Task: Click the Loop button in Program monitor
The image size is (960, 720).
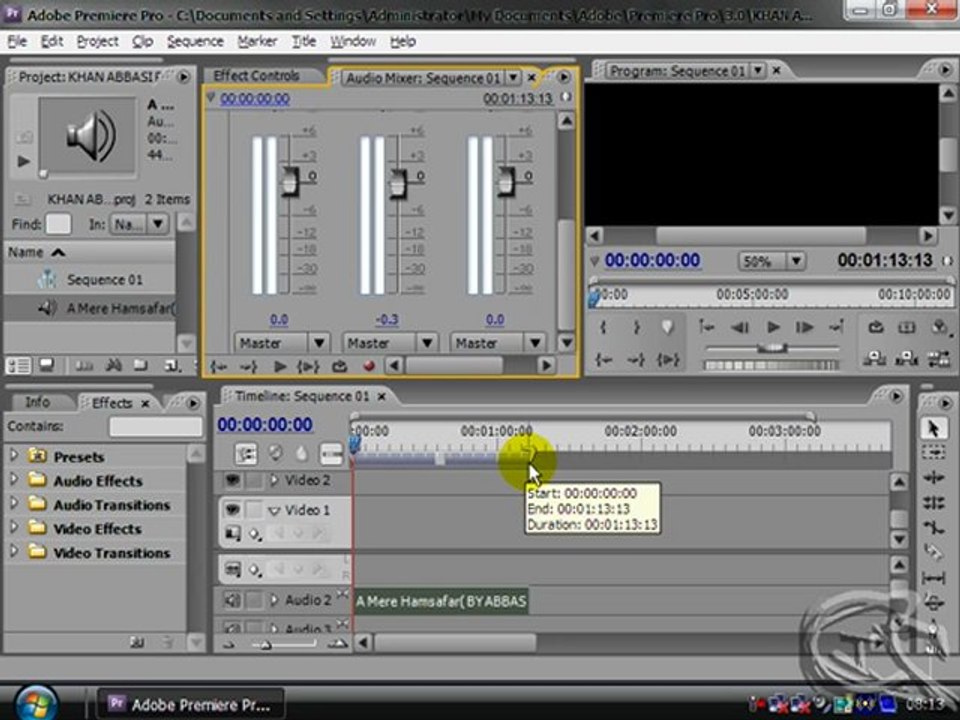Action: click(x=876, y=328)
